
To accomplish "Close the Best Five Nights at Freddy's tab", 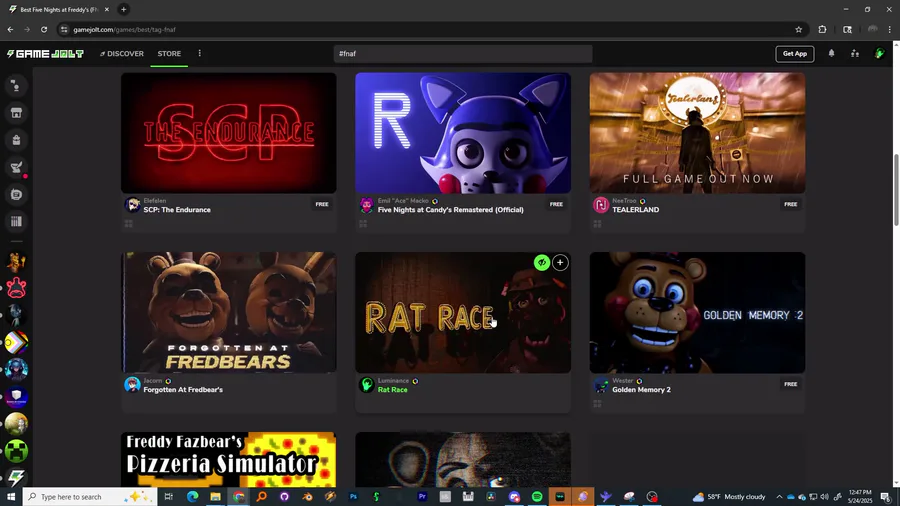I will coord(107,10).
